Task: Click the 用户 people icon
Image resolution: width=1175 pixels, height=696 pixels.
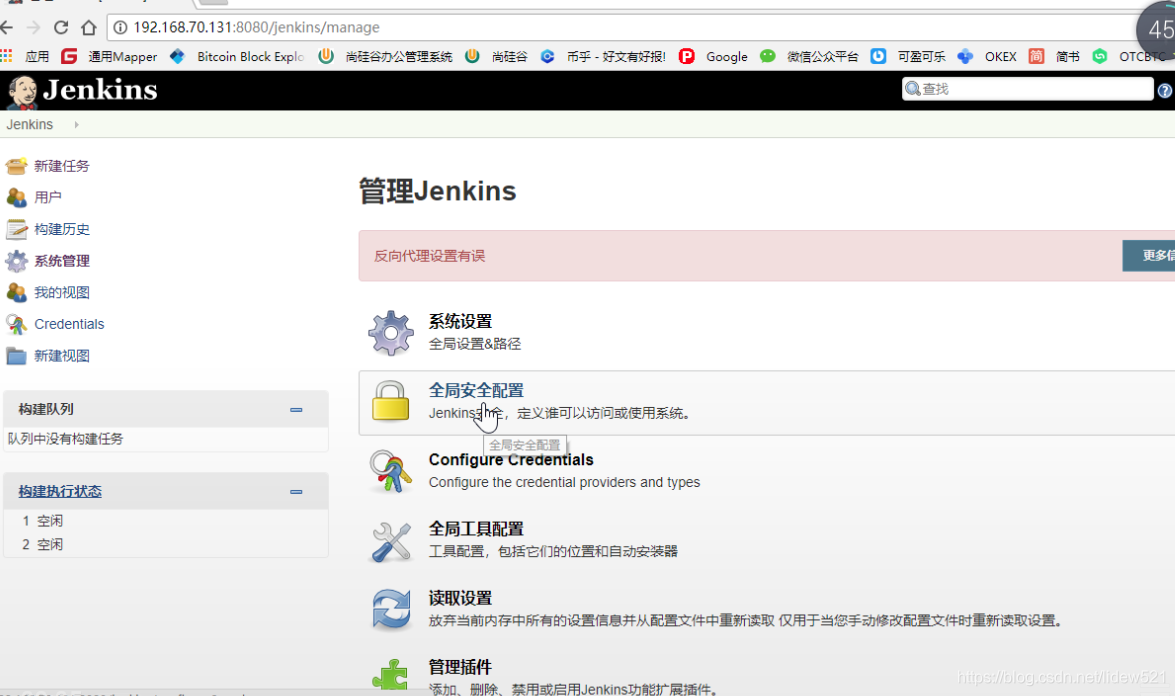Action: (x=16, y=197)
